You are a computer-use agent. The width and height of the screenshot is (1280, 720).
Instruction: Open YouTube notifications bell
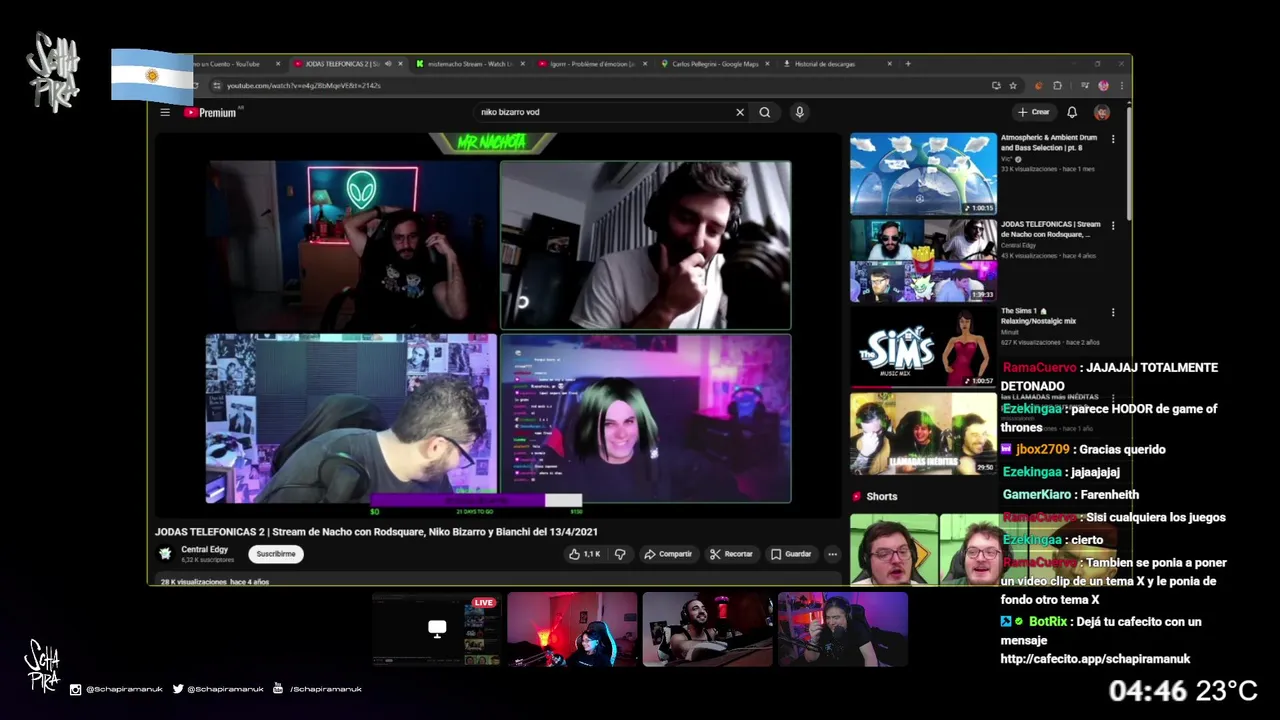(x=1072, y=112)
